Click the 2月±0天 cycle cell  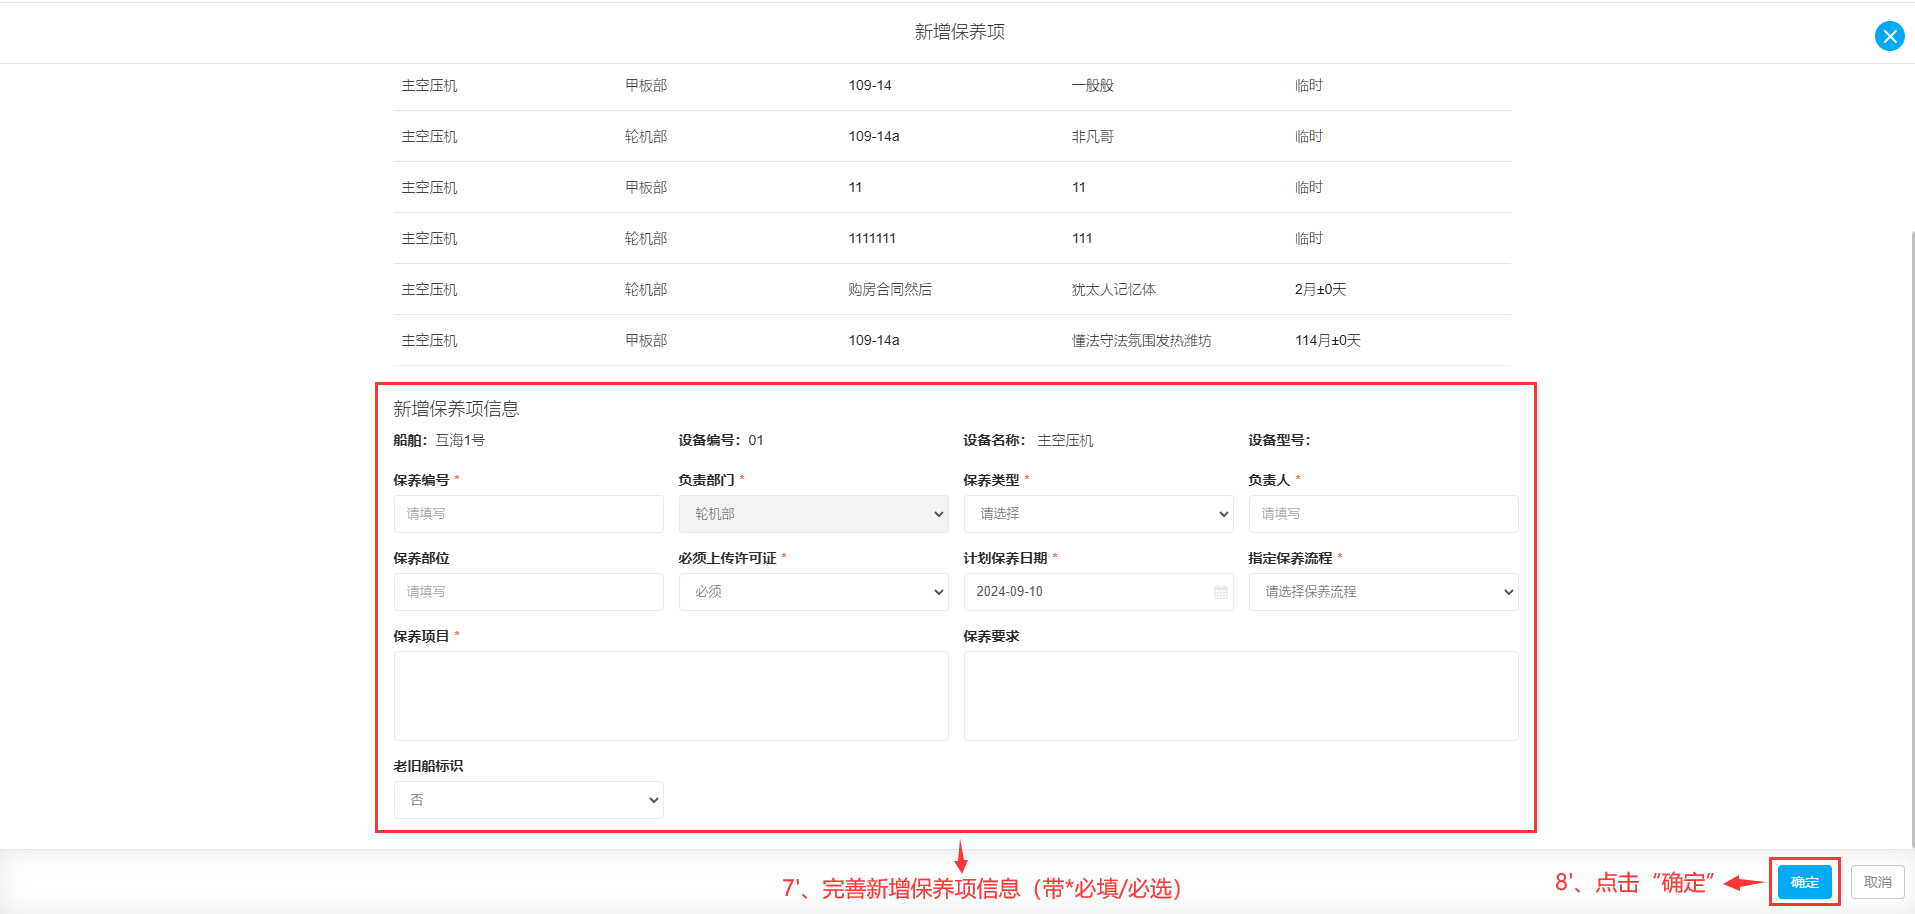tap(1320, 290)
